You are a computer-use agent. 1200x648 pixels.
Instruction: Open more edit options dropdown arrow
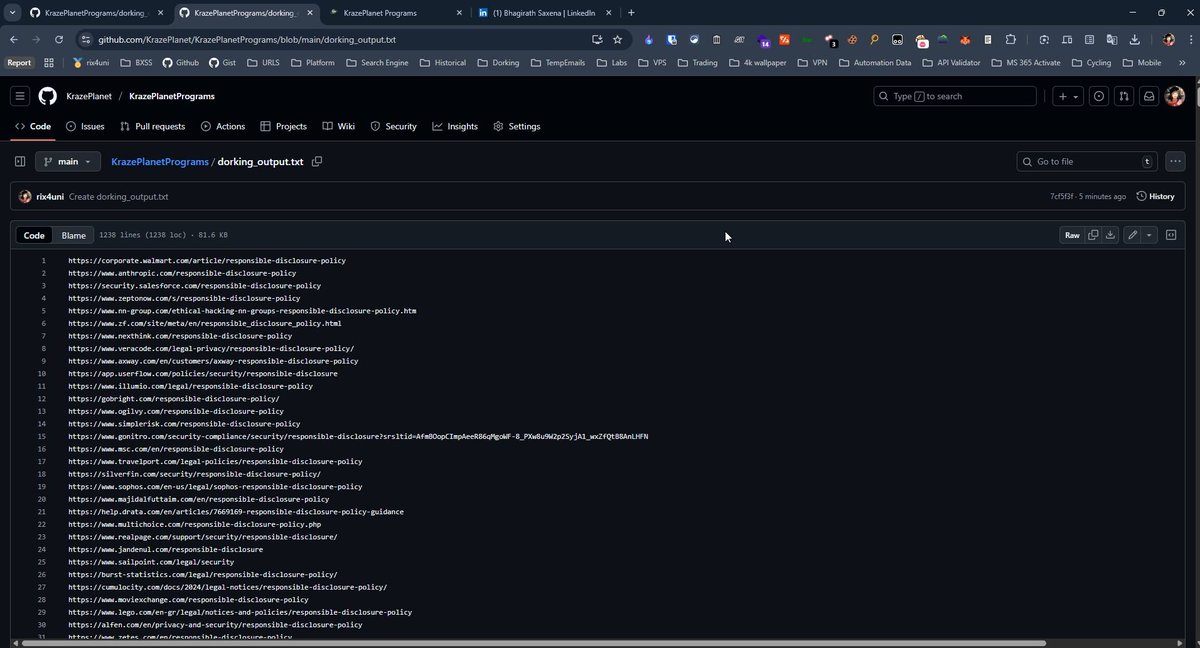point(1149,235)
